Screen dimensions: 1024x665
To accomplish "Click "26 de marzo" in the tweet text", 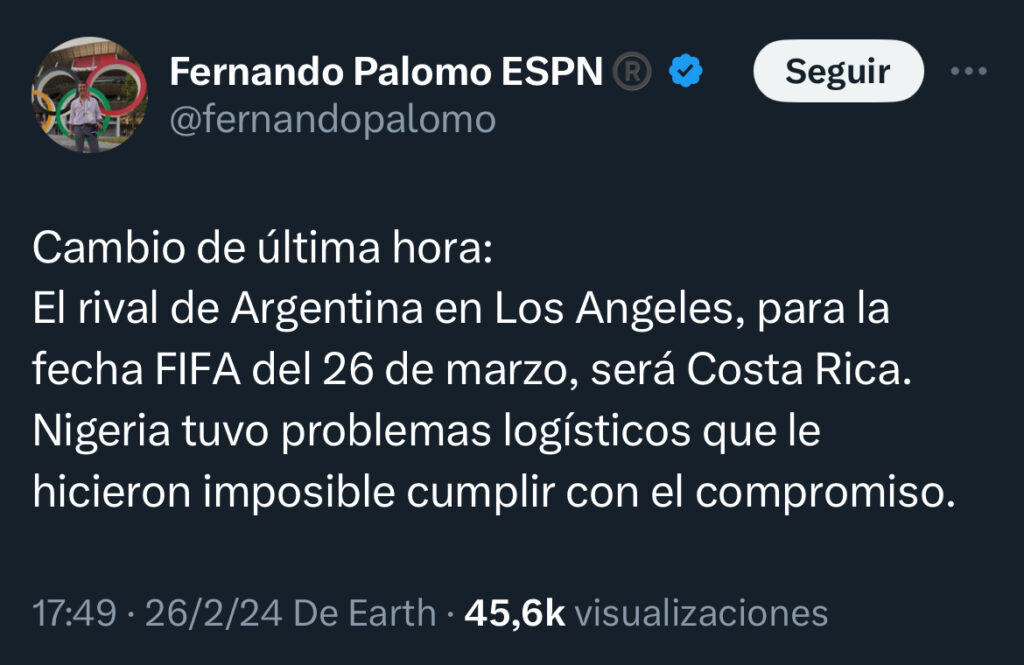I will tap(447, 370).
